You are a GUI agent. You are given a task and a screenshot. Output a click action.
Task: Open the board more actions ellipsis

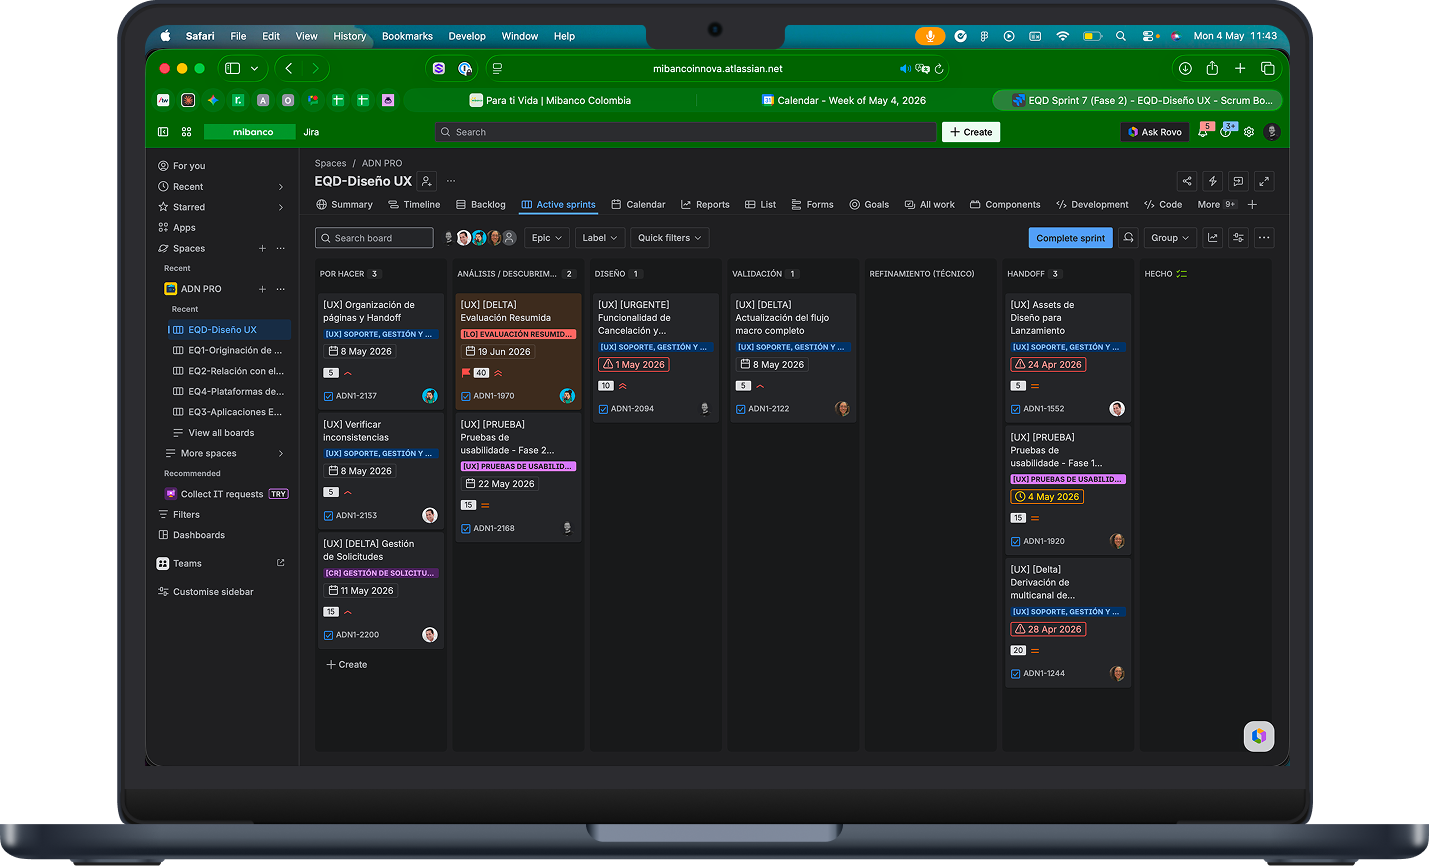tap(1264, 238)
